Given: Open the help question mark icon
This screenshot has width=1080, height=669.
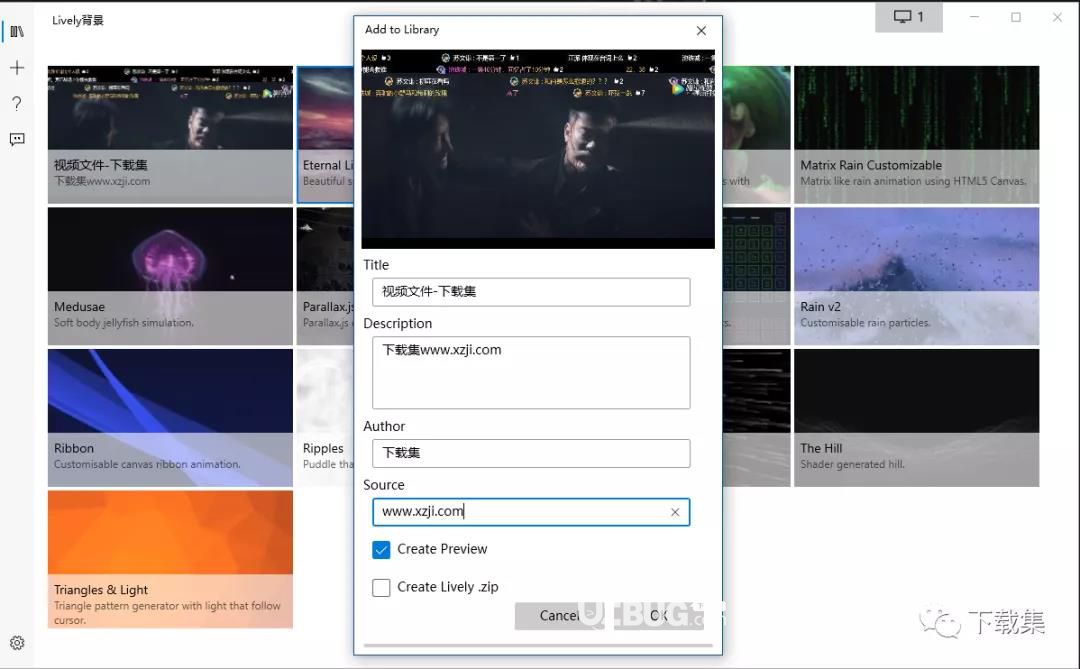Looking at the screenshot, I should pyautogui.click(x=17, y=103).
